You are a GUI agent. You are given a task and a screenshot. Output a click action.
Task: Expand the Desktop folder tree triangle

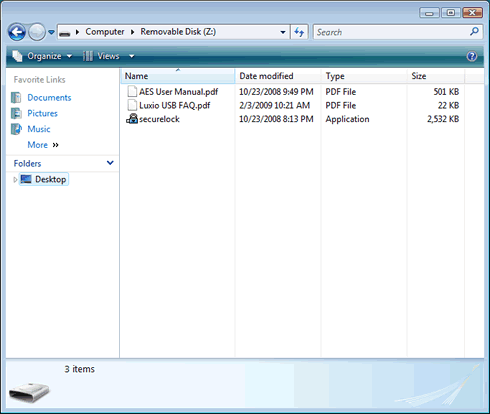15,180
